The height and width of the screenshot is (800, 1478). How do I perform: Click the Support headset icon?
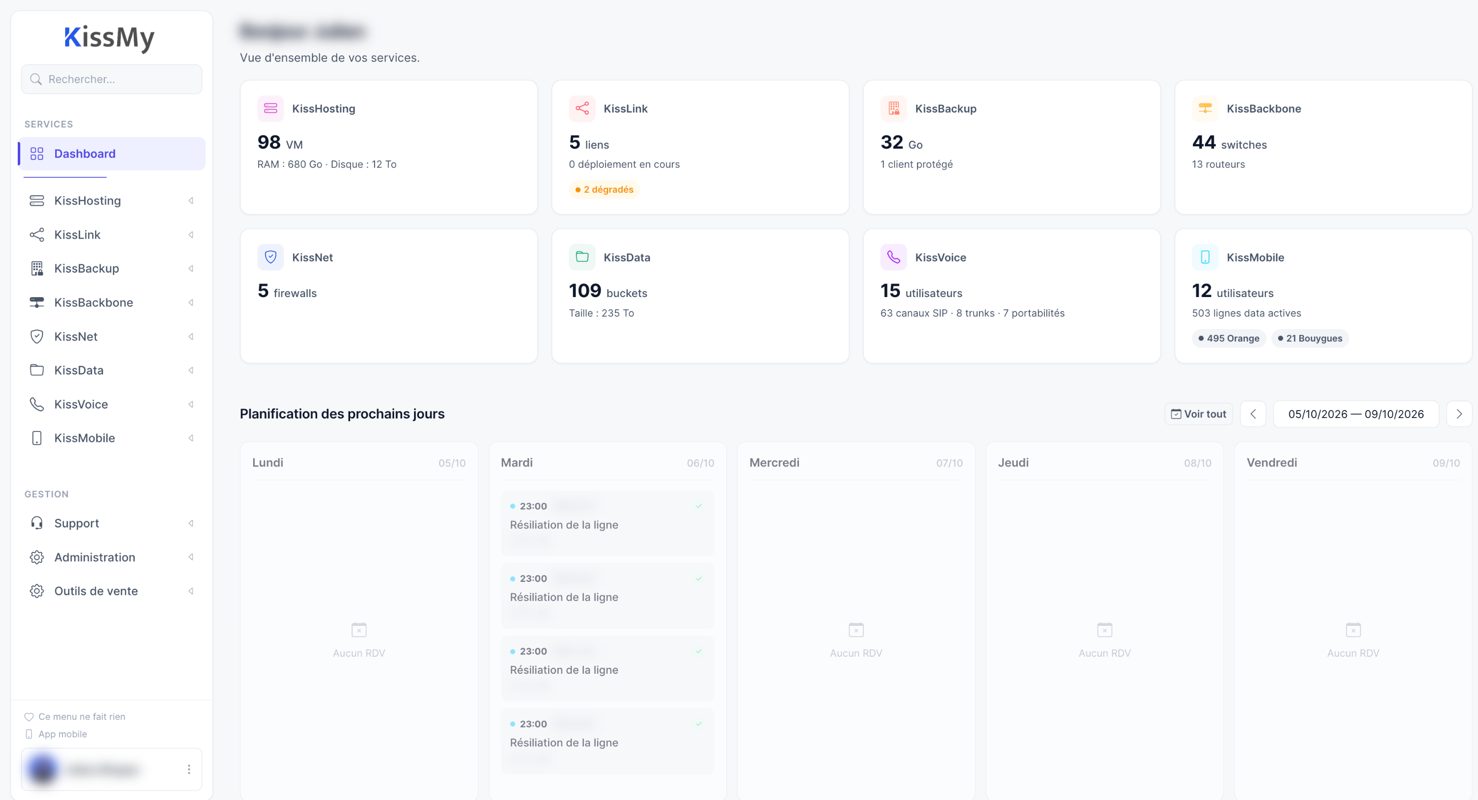click(x=37, y=524)
